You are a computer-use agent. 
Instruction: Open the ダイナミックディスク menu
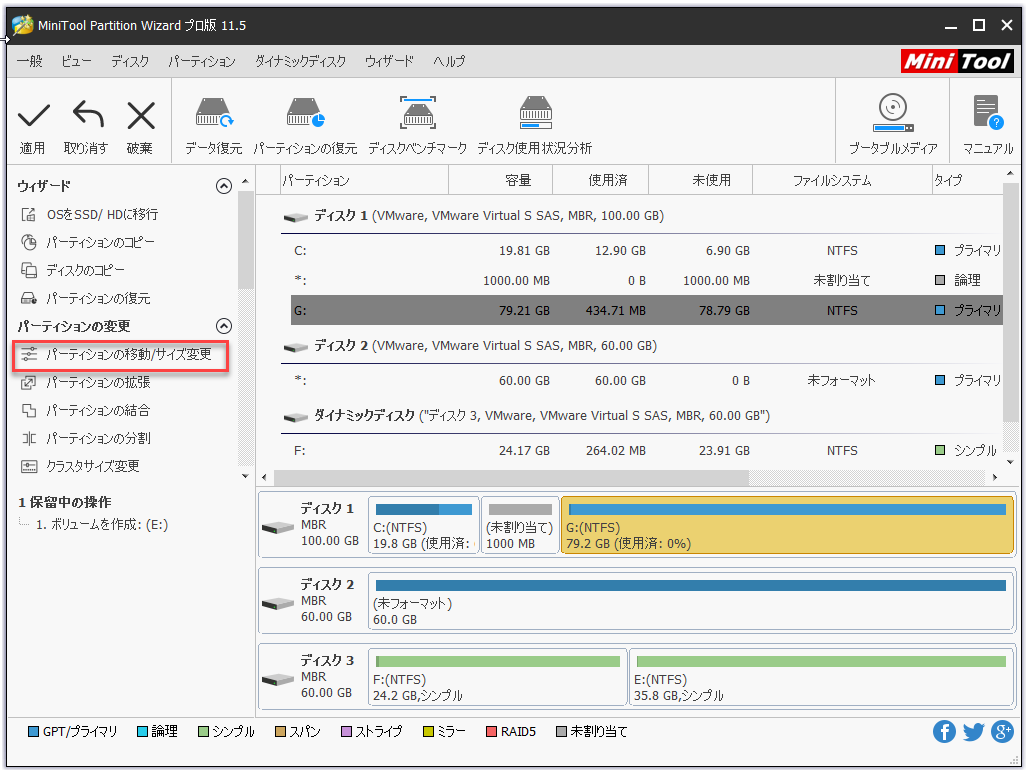point(301,62)
